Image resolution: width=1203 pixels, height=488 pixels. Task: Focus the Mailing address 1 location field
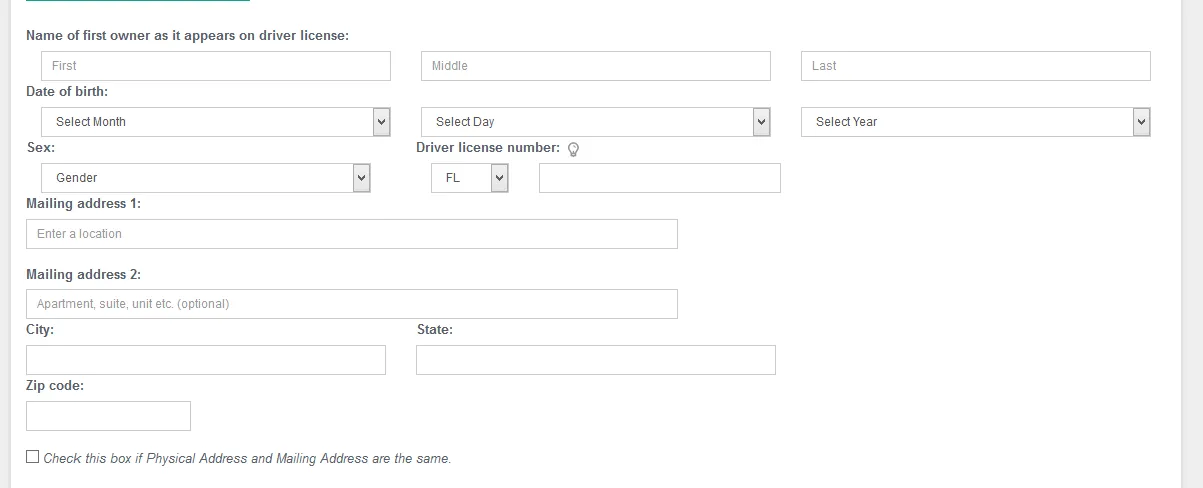coord(352,234)
